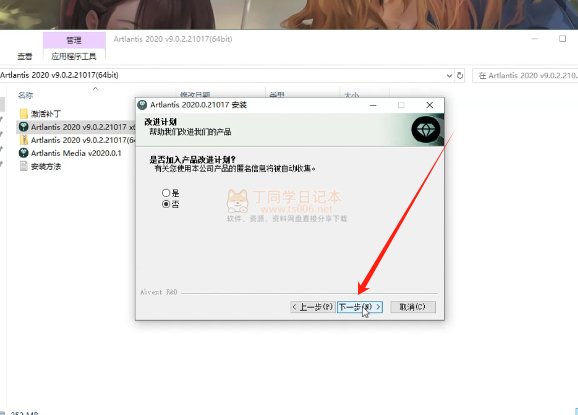Screen dimensions: 578x415
Task: Sort by the 修改日期 column header
Action: [x=195, y=95]
